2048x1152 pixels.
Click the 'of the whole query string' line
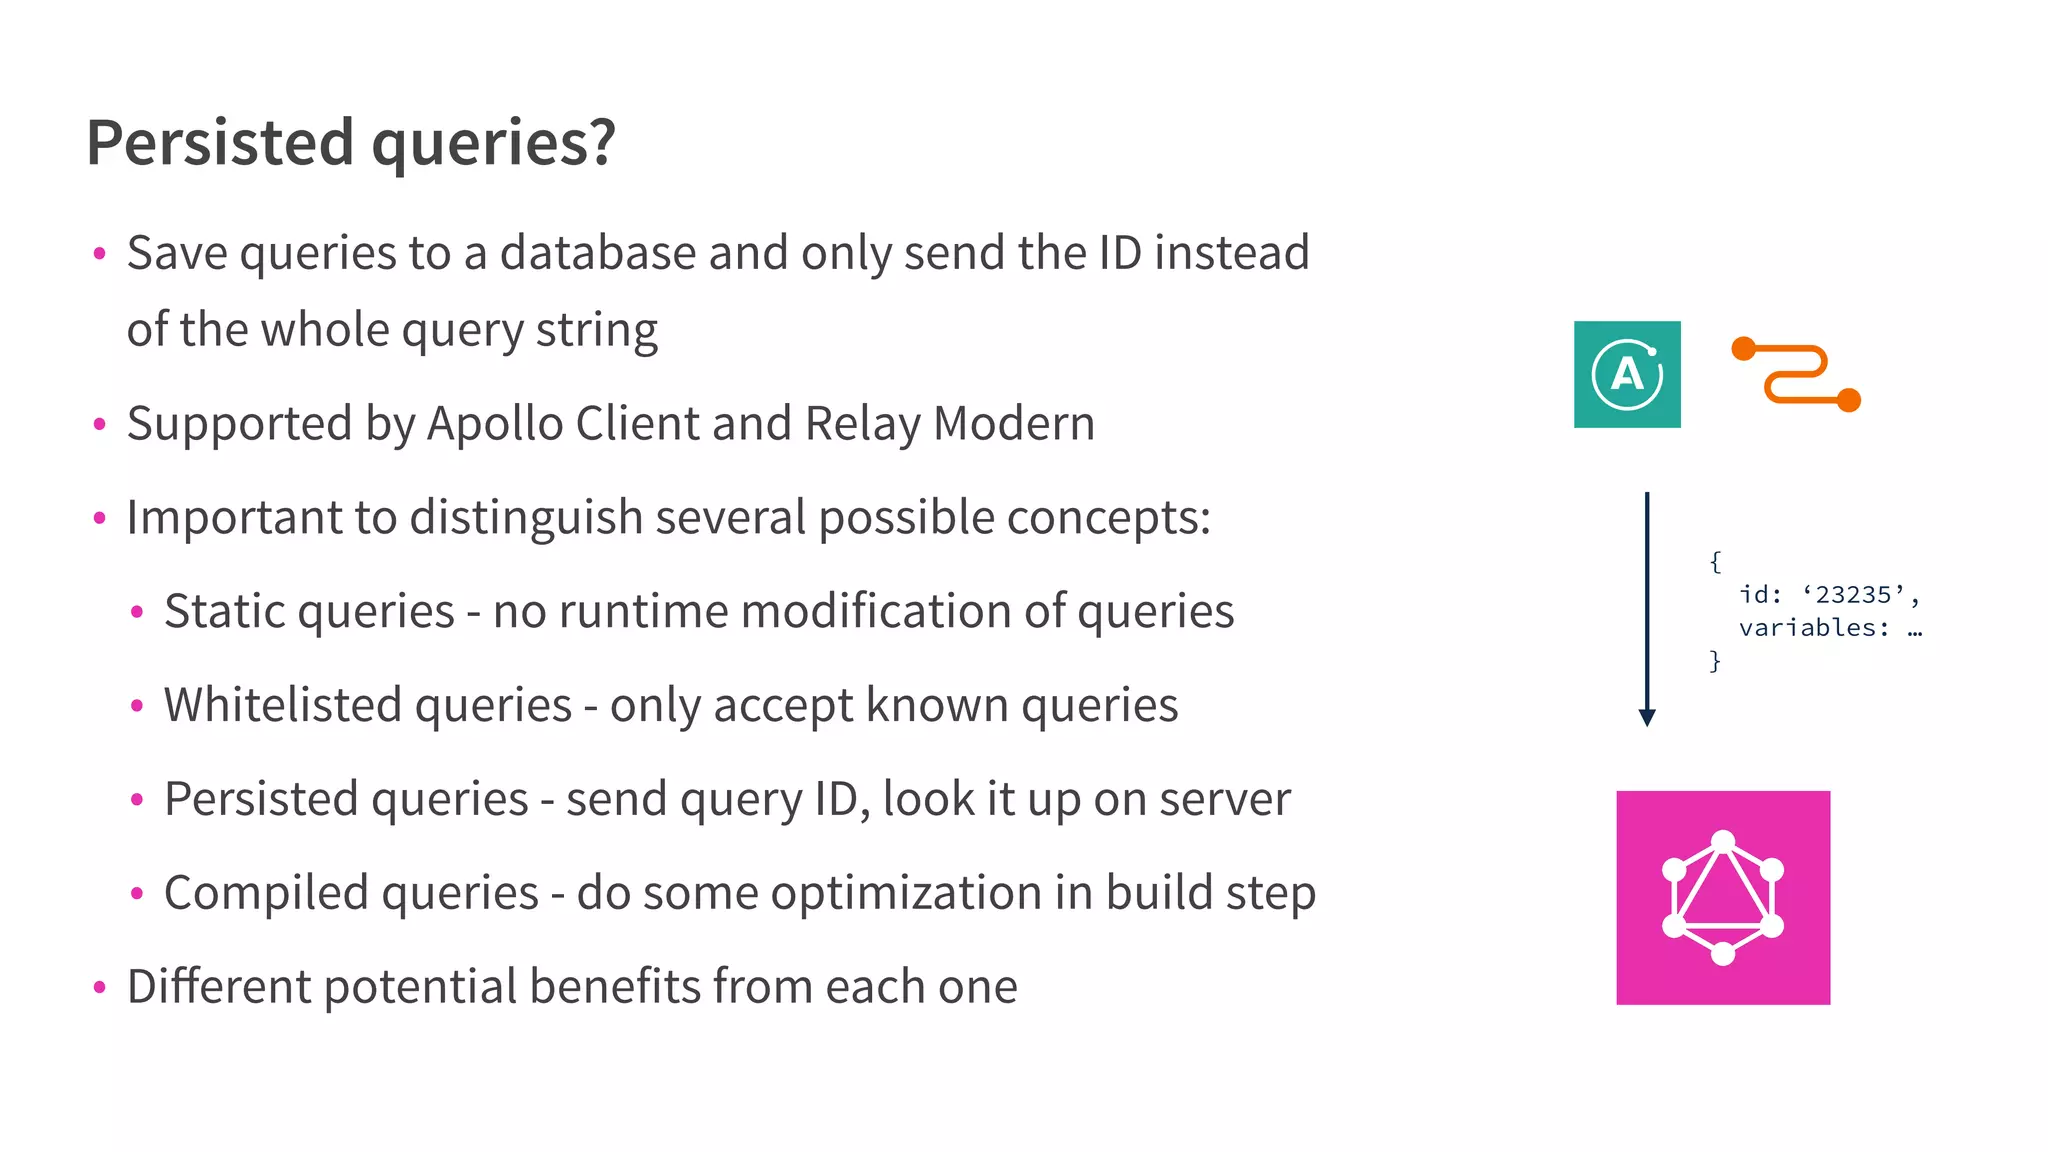click(x=392, y=329)
